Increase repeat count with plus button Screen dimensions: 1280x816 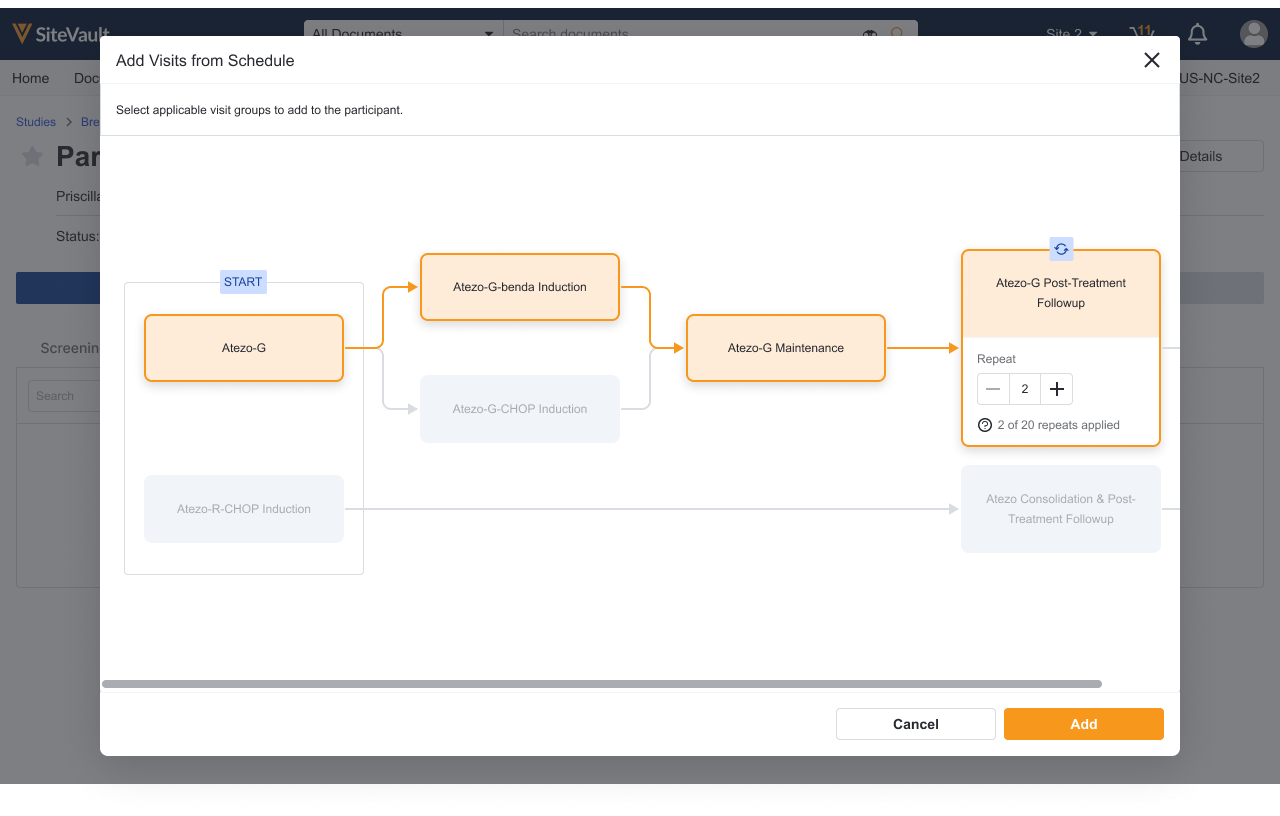pyautogui.click(x=1056, y=389)
